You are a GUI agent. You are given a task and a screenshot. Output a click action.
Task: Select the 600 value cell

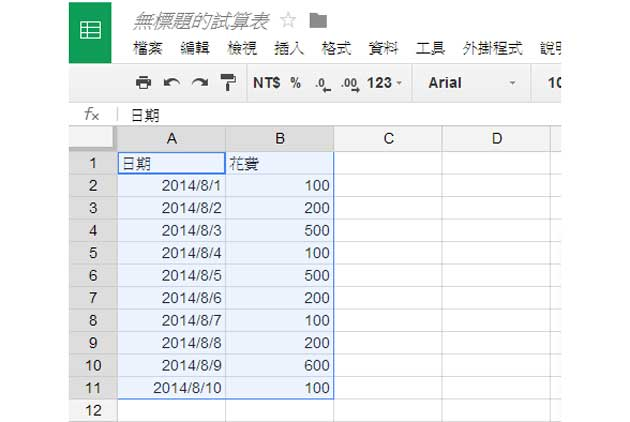tap(280, 366)
